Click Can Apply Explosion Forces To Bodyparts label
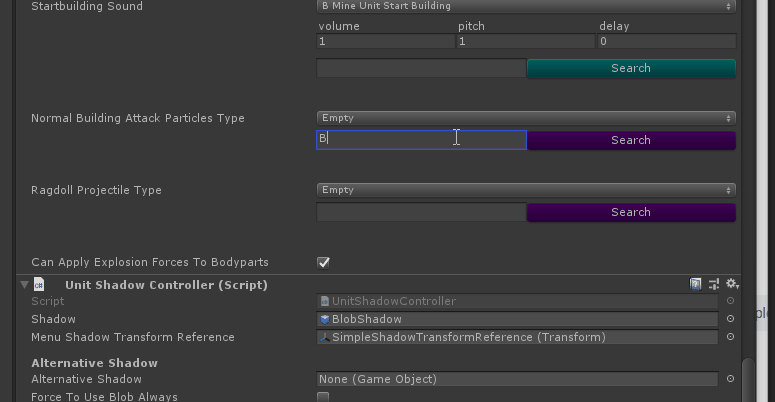The image size is (775, 402). pos(150,262)
